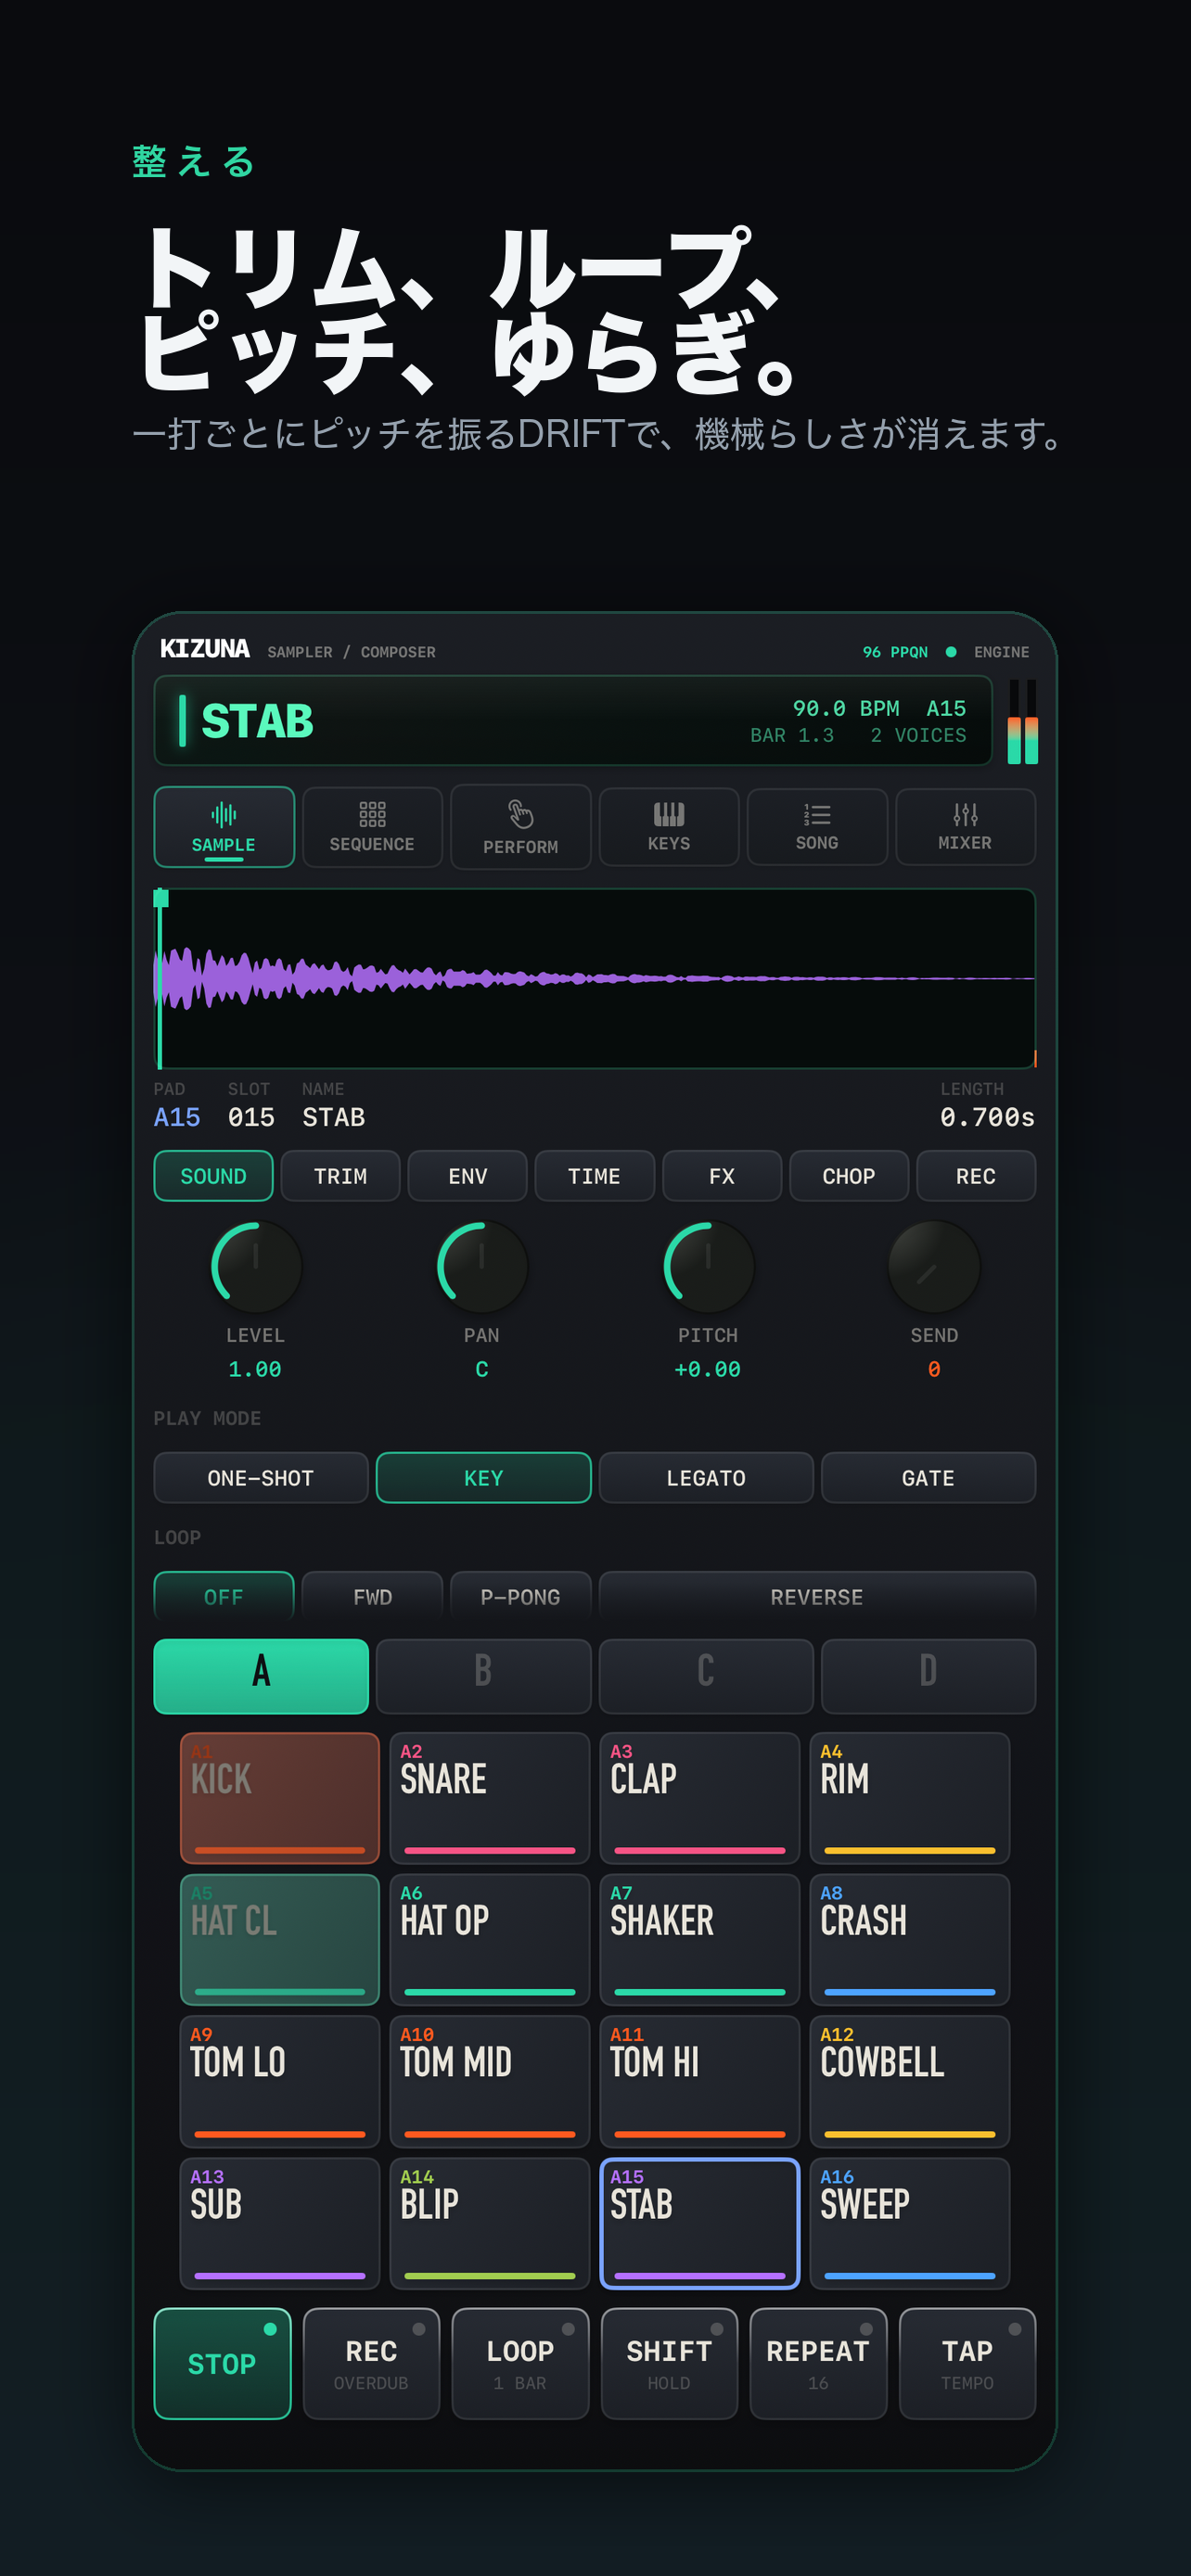The height and width of the screenshot is (2576, 1191).
Task: Toggle REVERSE playback
Action: click(817, 1596)
